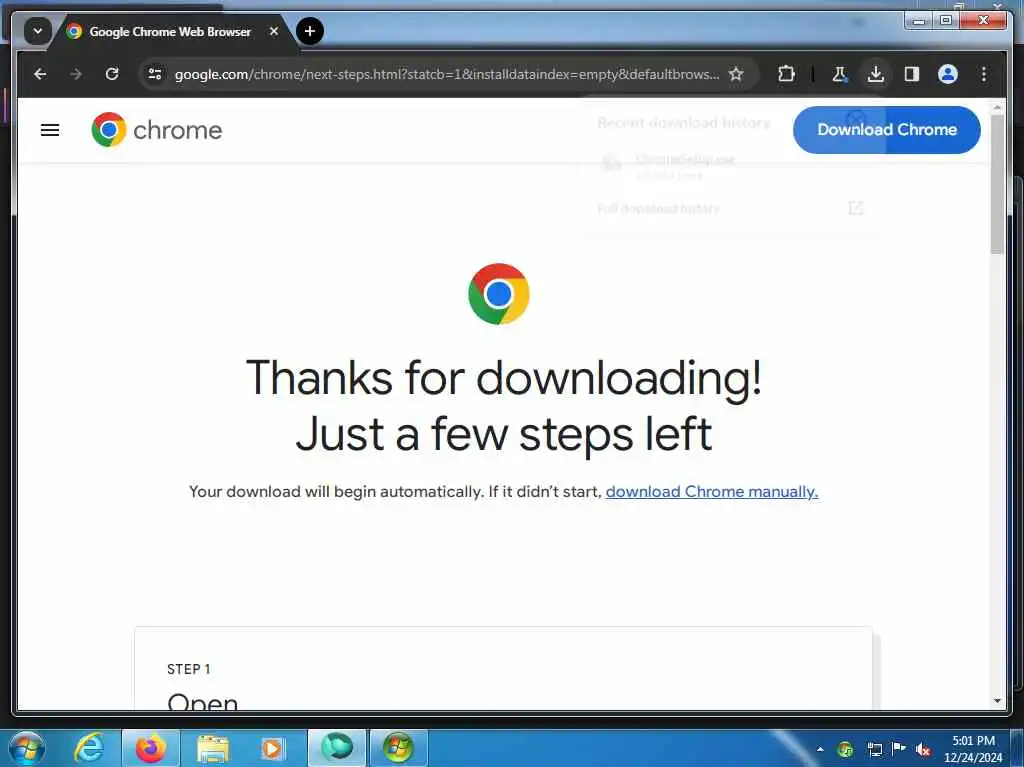Open the Chrome three-dot menu
This screenshot has height=767, width=1024.
984,74
